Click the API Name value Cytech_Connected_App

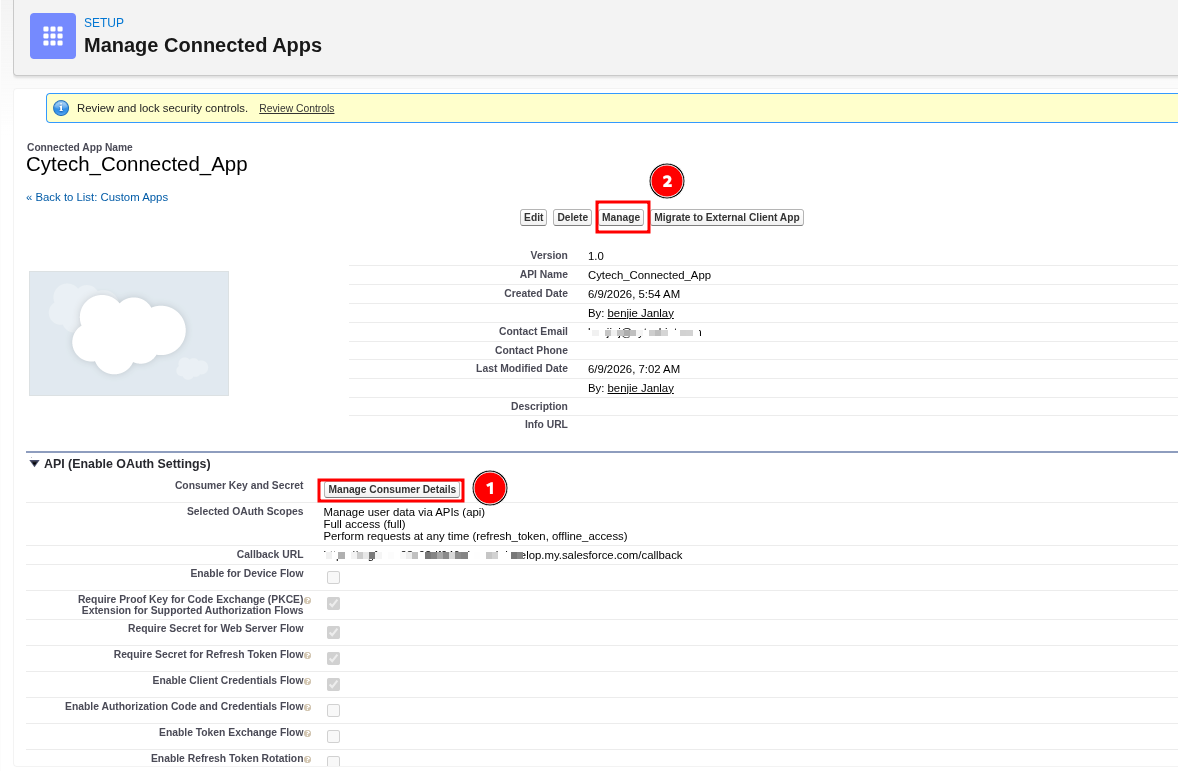click(649, 275)
